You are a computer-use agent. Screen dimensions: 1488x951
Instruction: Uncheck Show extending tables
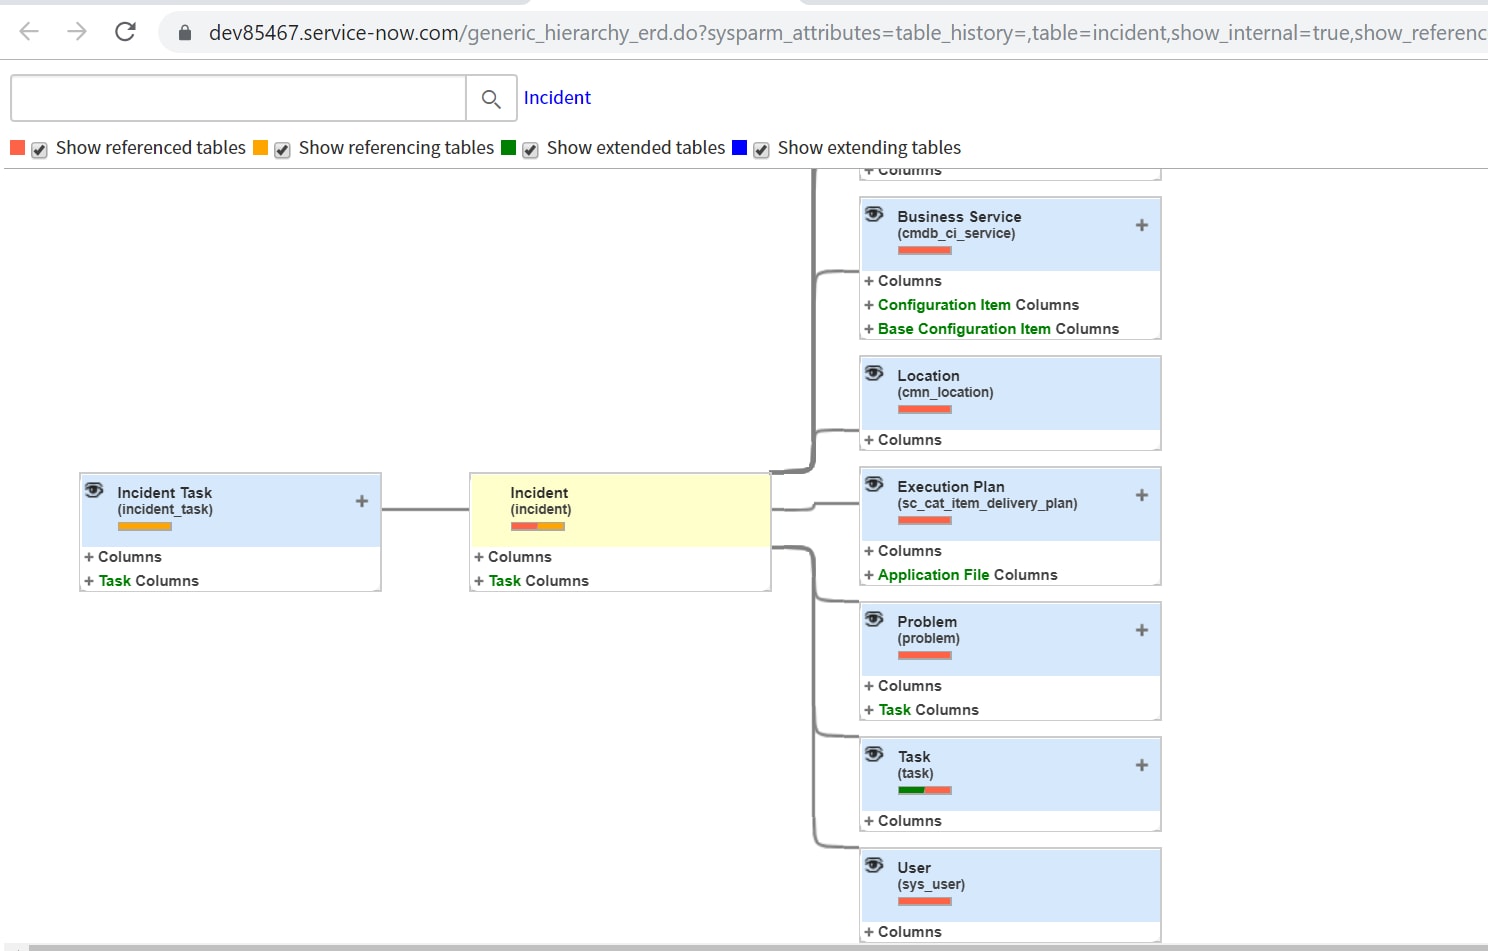pos(761,149)
